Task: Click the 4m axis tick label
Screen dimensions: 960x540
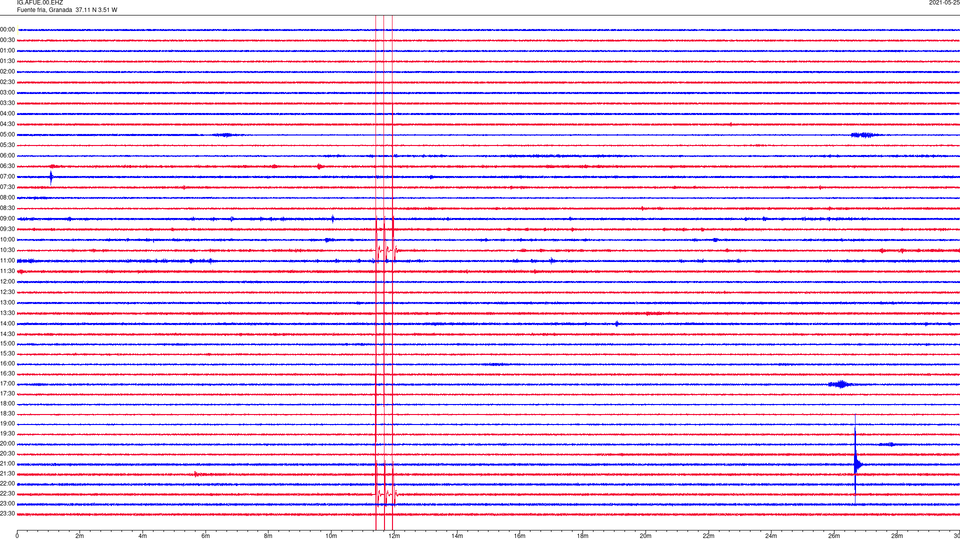Action: 143,536
